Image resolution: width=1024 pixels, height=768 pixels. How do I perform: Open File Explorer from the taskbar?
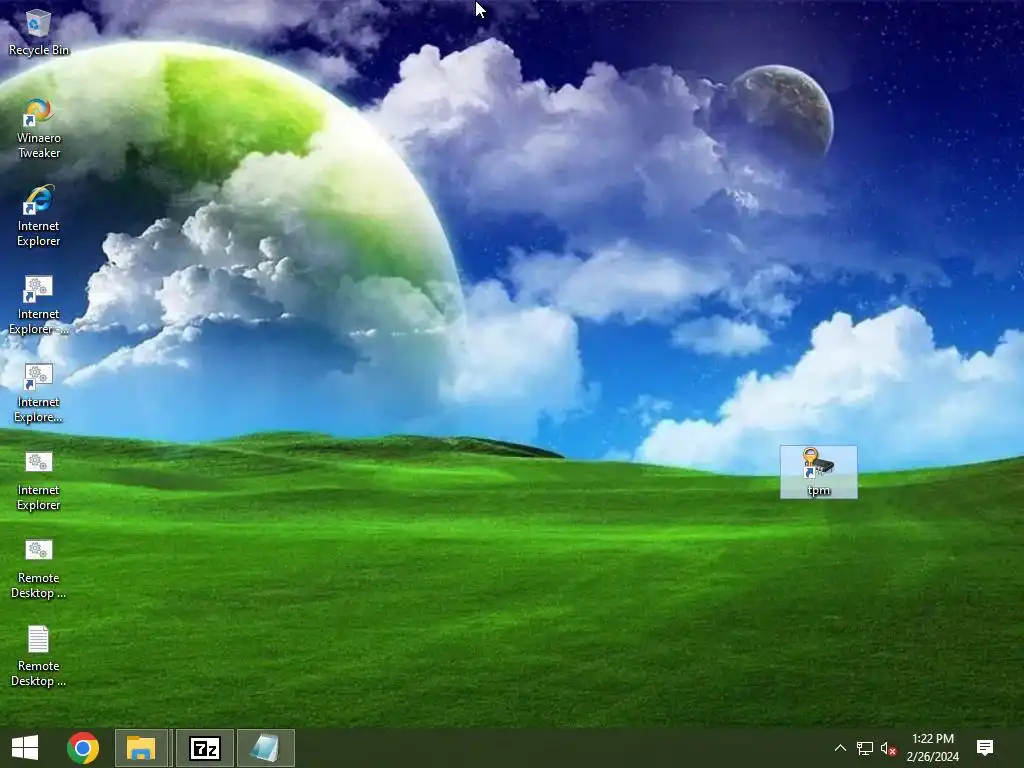(141, 748)
